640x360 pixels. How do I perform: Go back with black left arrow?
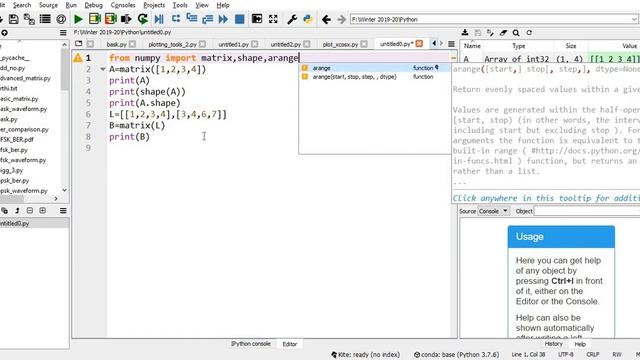[326, 19]
